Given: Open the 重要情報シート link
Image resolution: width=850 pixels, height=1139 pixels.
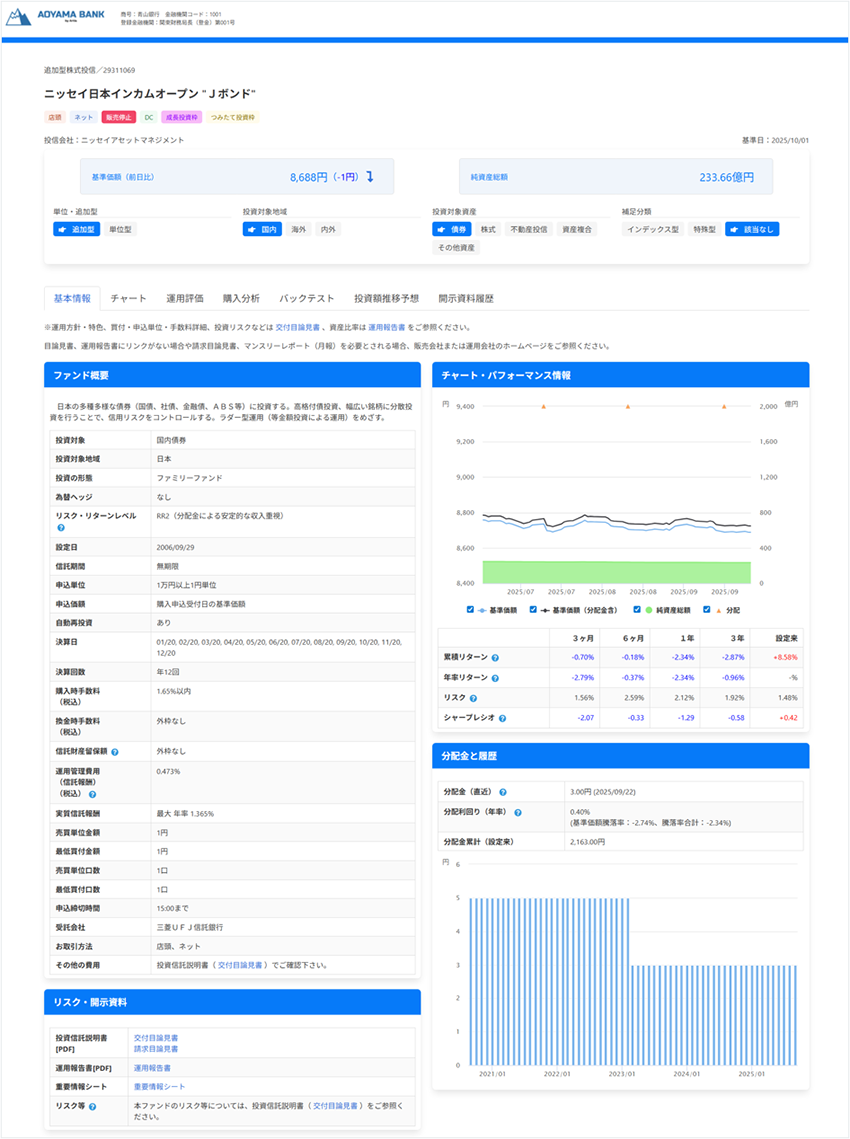Looking at the screenshot, I should (x=159, y=1086).
